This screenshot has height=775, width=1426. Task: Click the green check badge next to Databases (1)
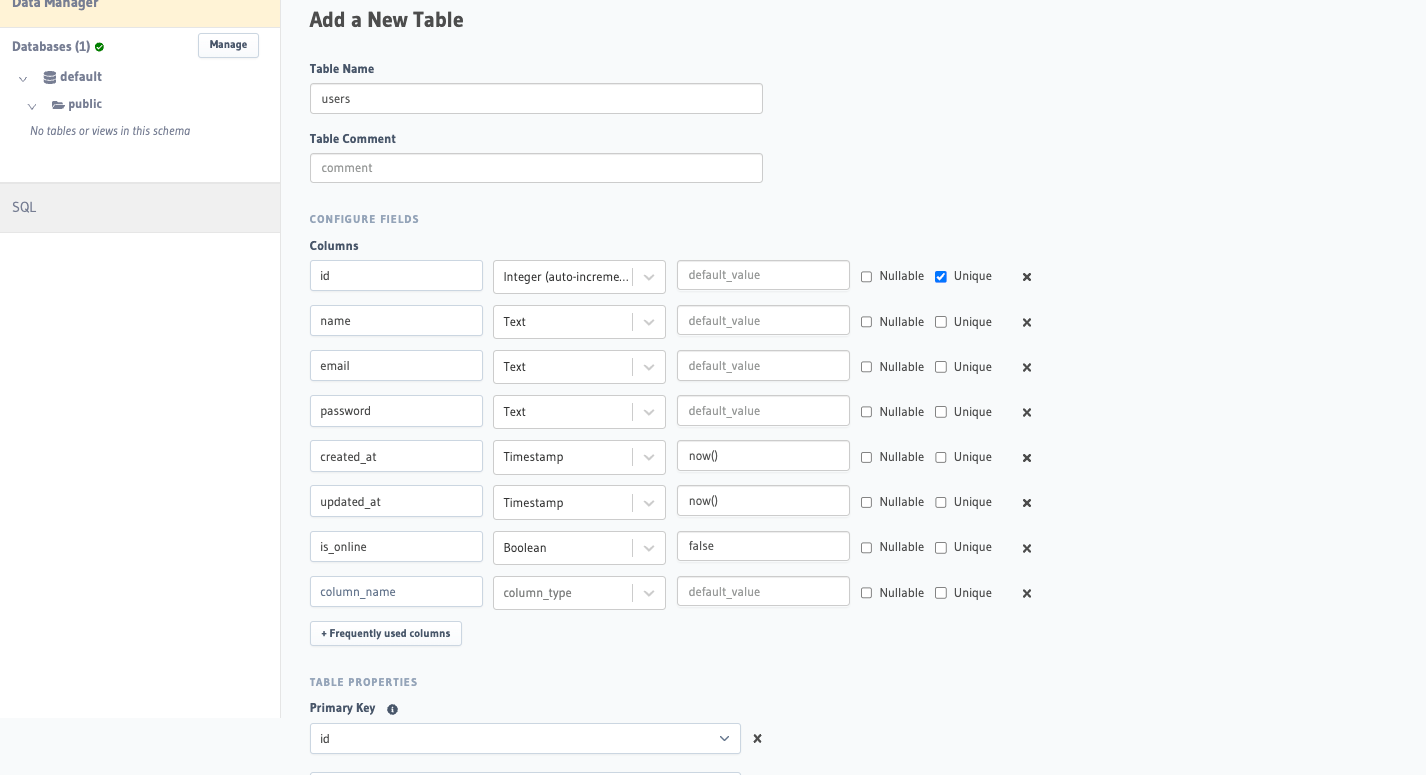click(98, 46)
